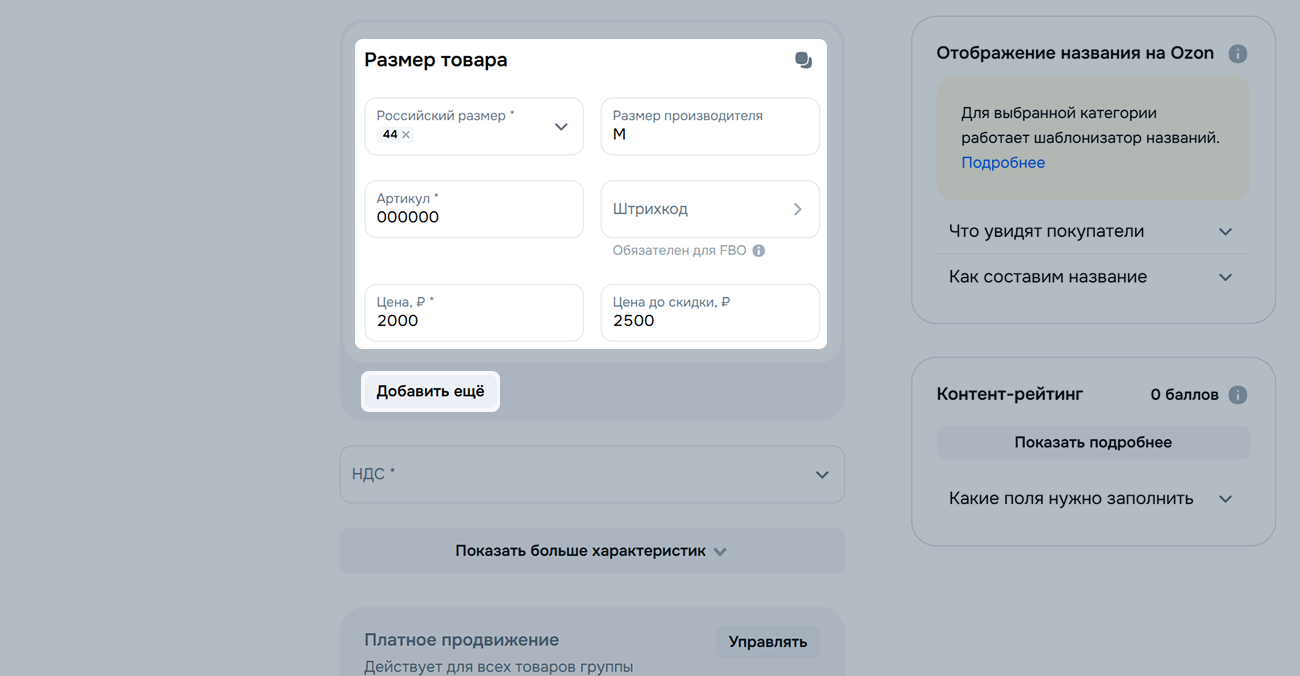Click the Управлять button
The image size is (1300, 676).
click(767, 642)
